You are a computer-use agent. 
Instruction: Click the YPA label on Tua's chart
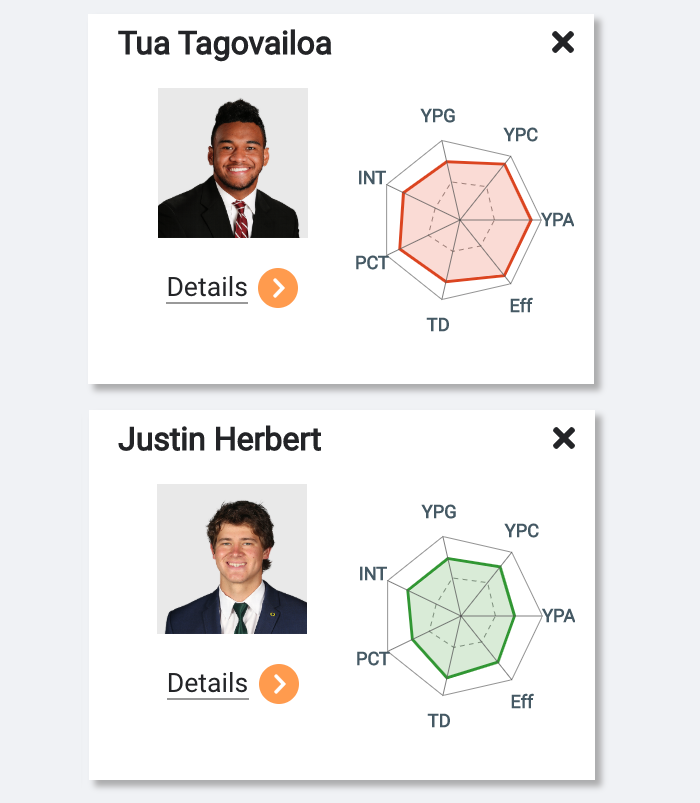558,220
